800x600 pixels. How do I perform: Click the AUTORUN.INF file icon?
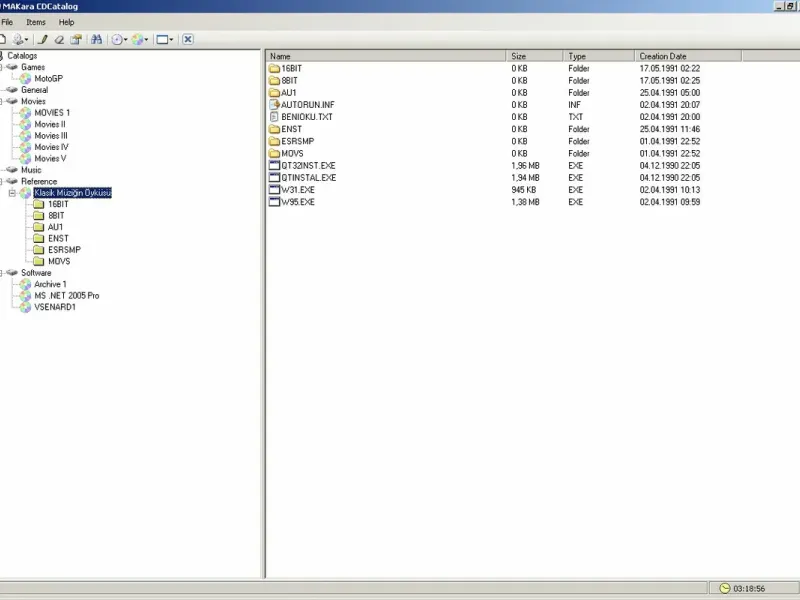pyautogui.click(x=274, y=105)
